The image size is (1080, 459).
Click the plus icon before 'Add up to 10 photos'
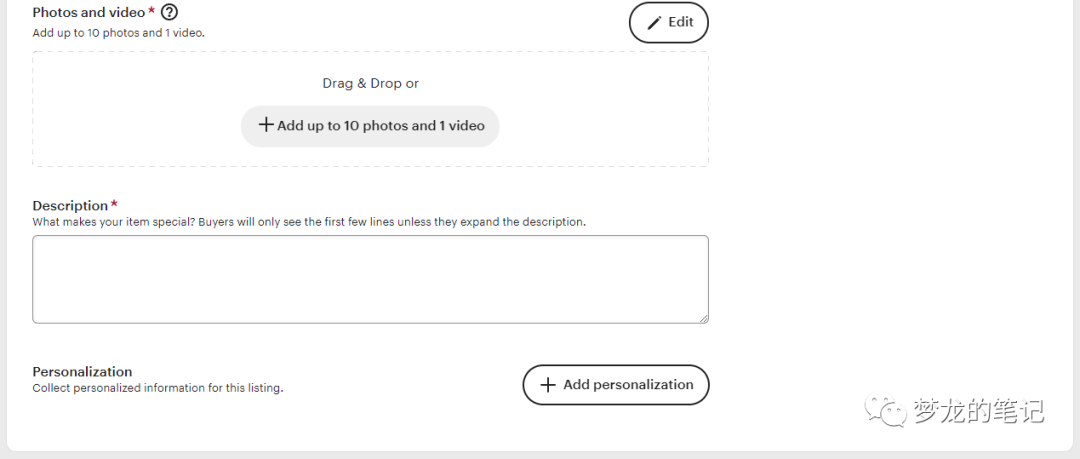click(x=266, y=125)
